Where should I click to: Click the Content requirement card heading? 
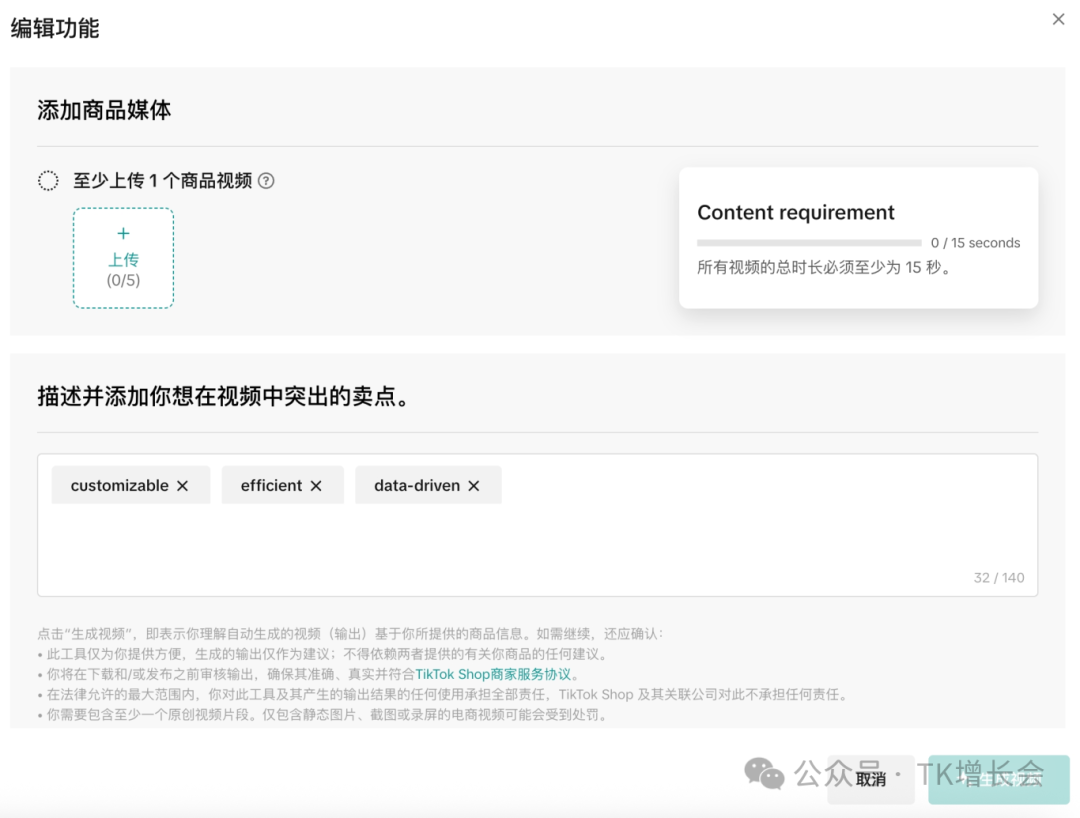pos(795,213)
